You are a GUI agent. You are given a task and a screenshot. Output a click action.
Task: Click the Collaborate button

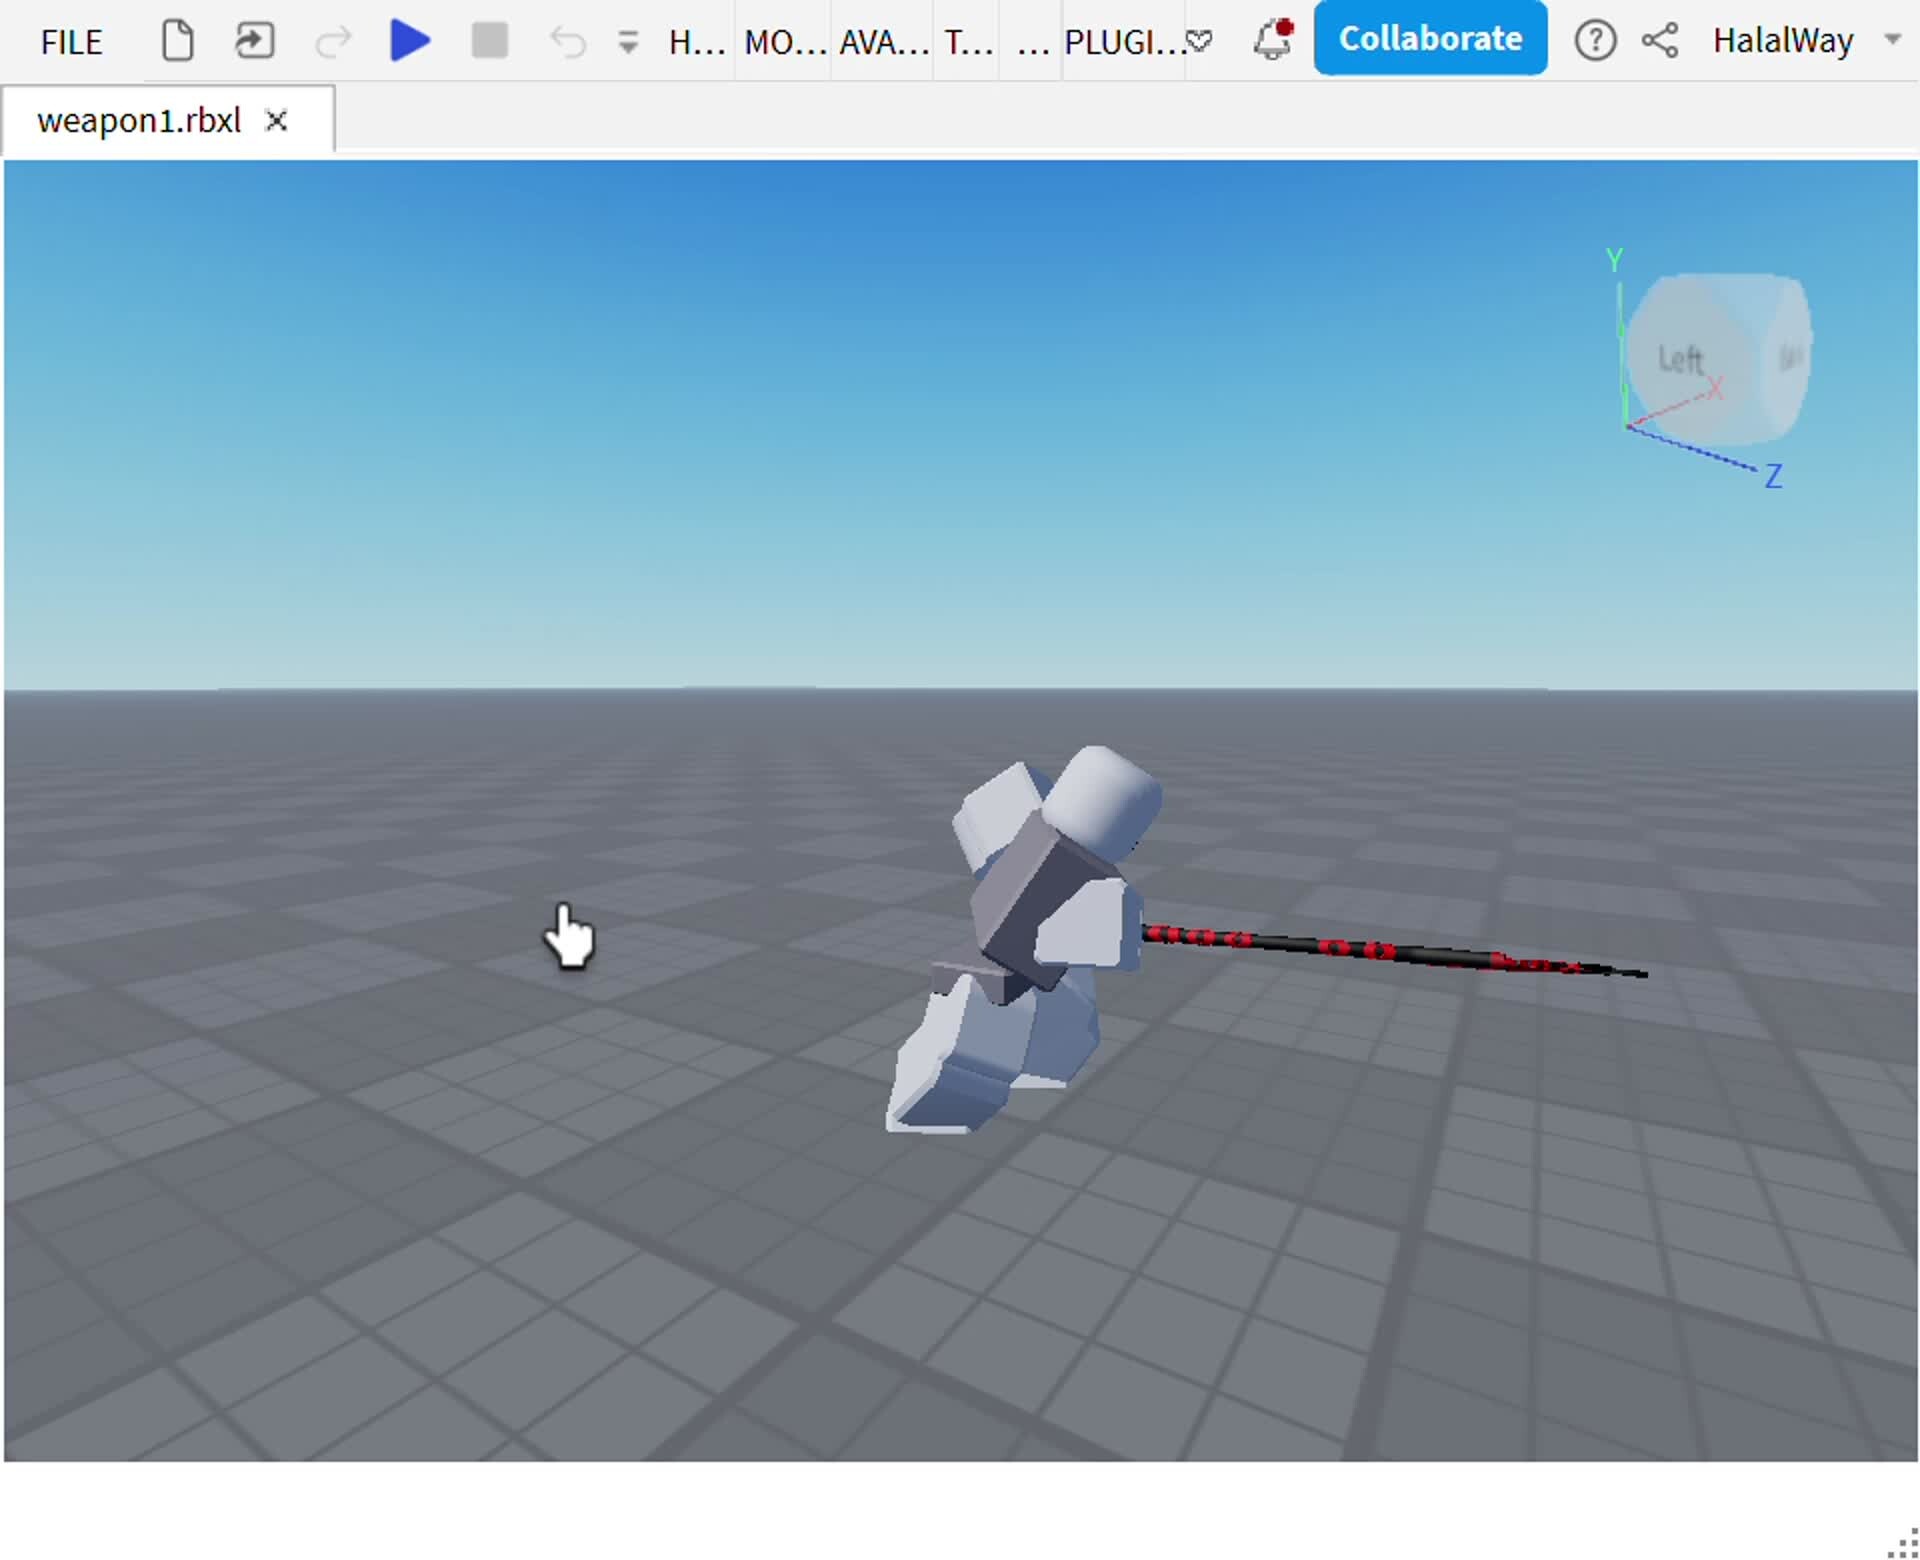(x=1430, y=38)
